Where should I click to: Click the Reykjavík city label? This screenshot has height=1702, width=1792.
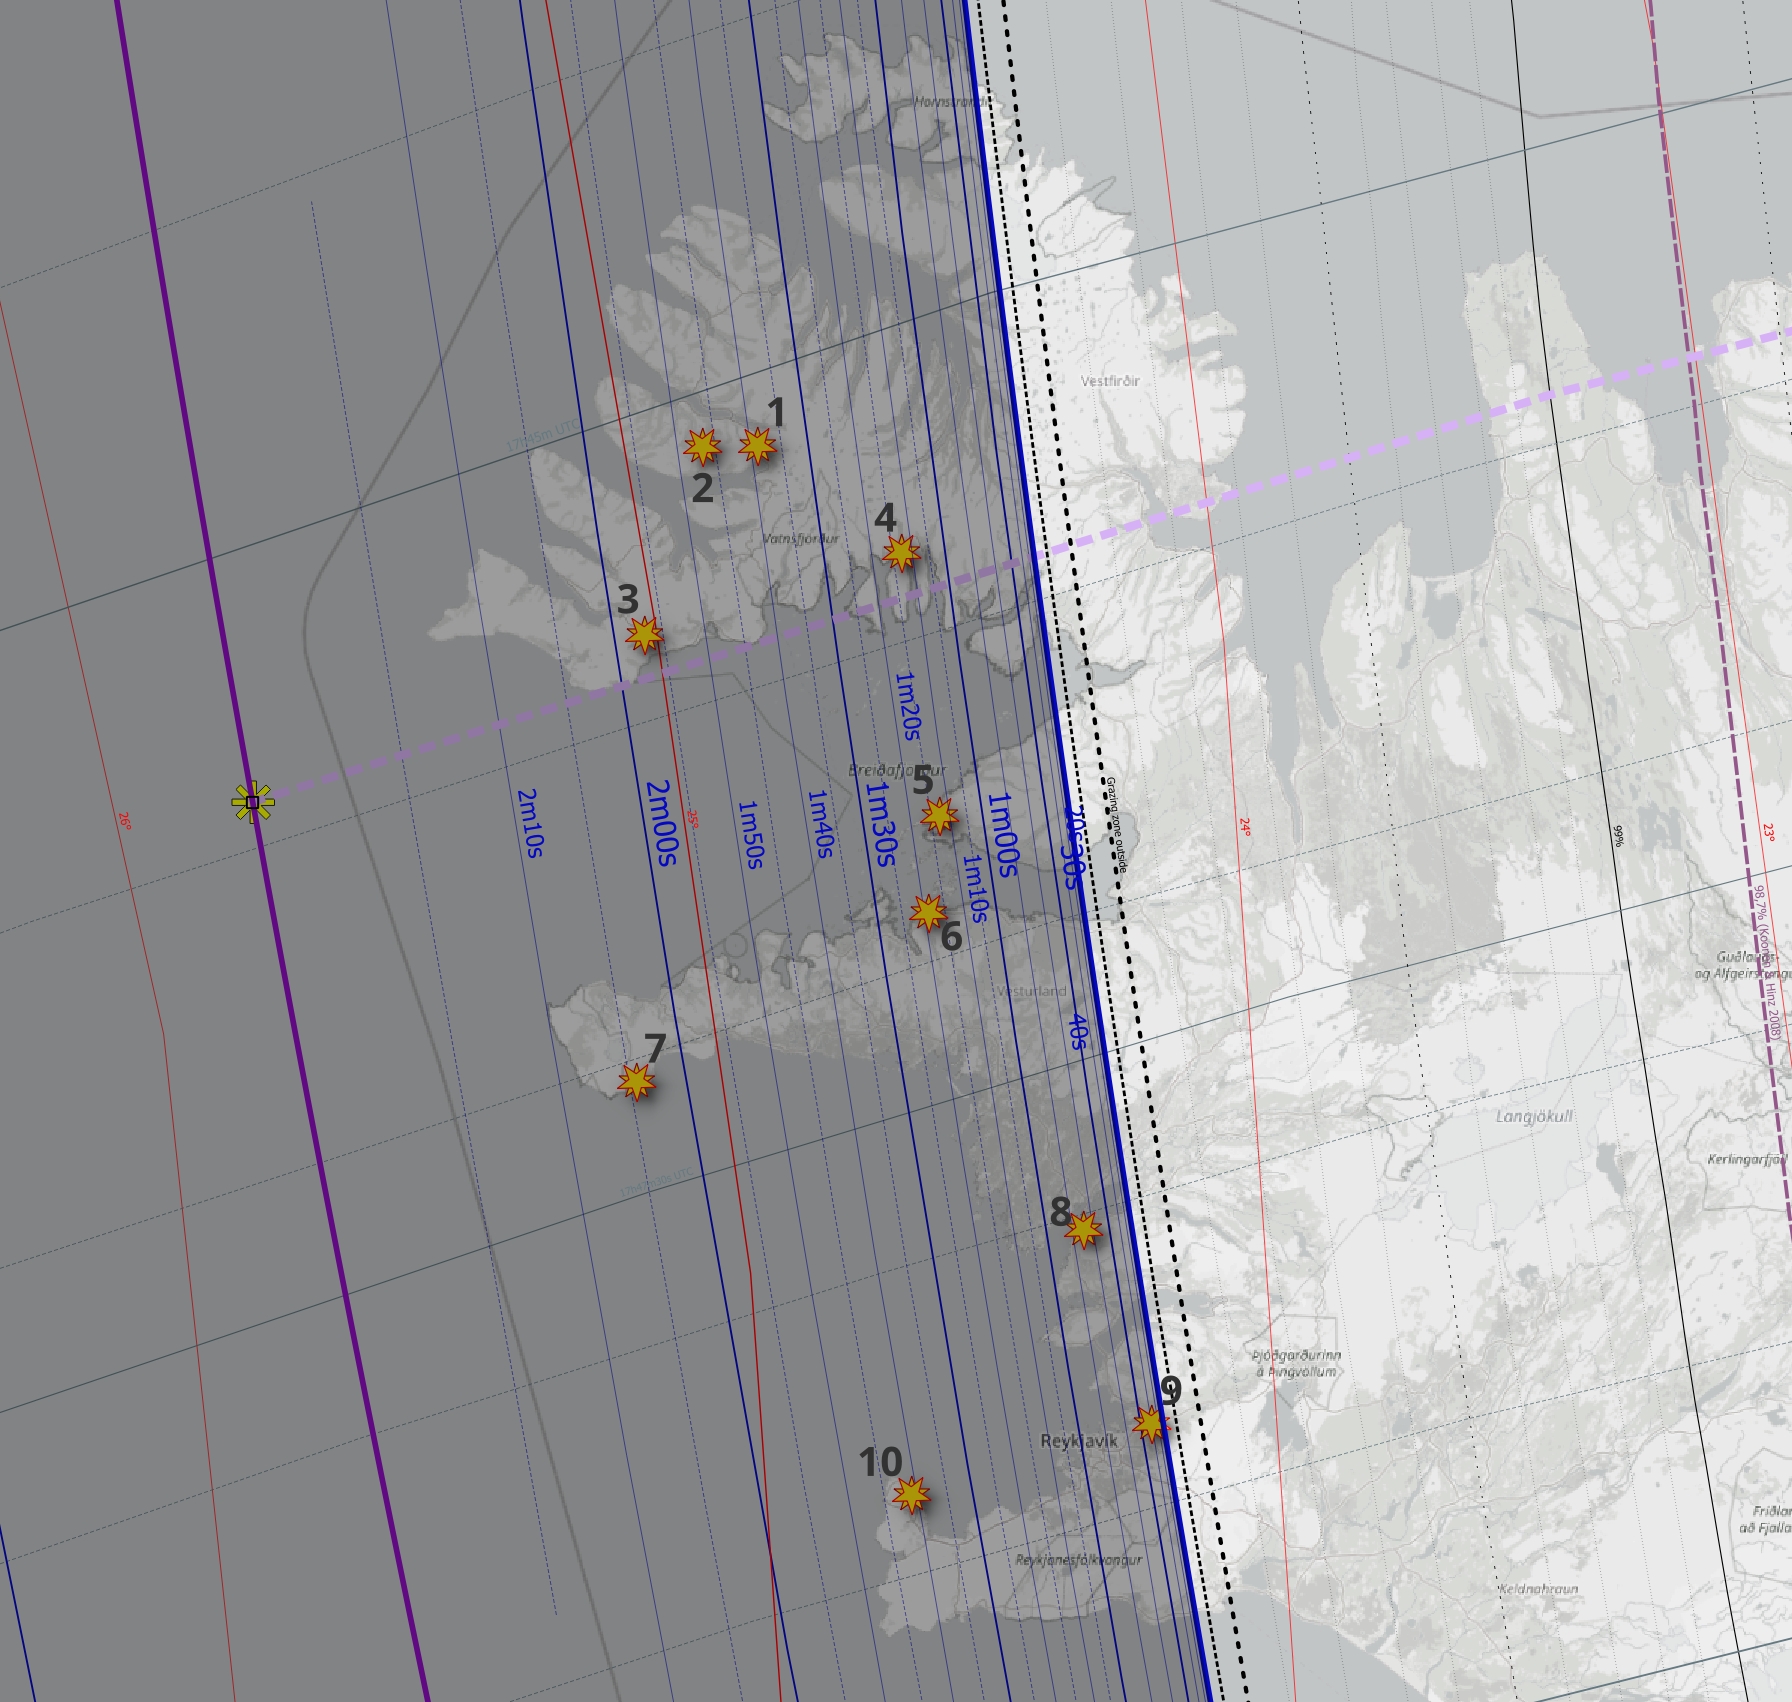pos(1078,1441)
